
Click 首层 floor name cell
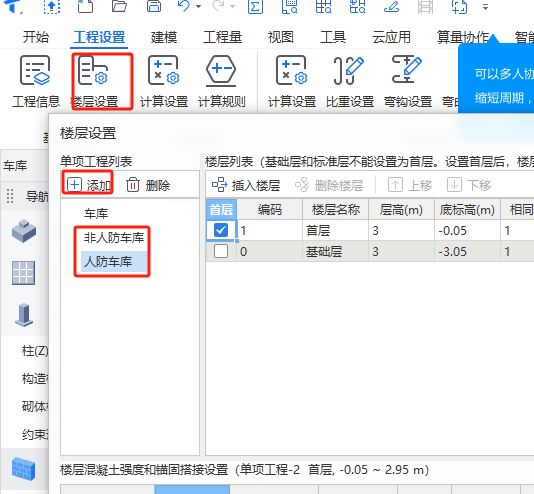coord(335,230)
